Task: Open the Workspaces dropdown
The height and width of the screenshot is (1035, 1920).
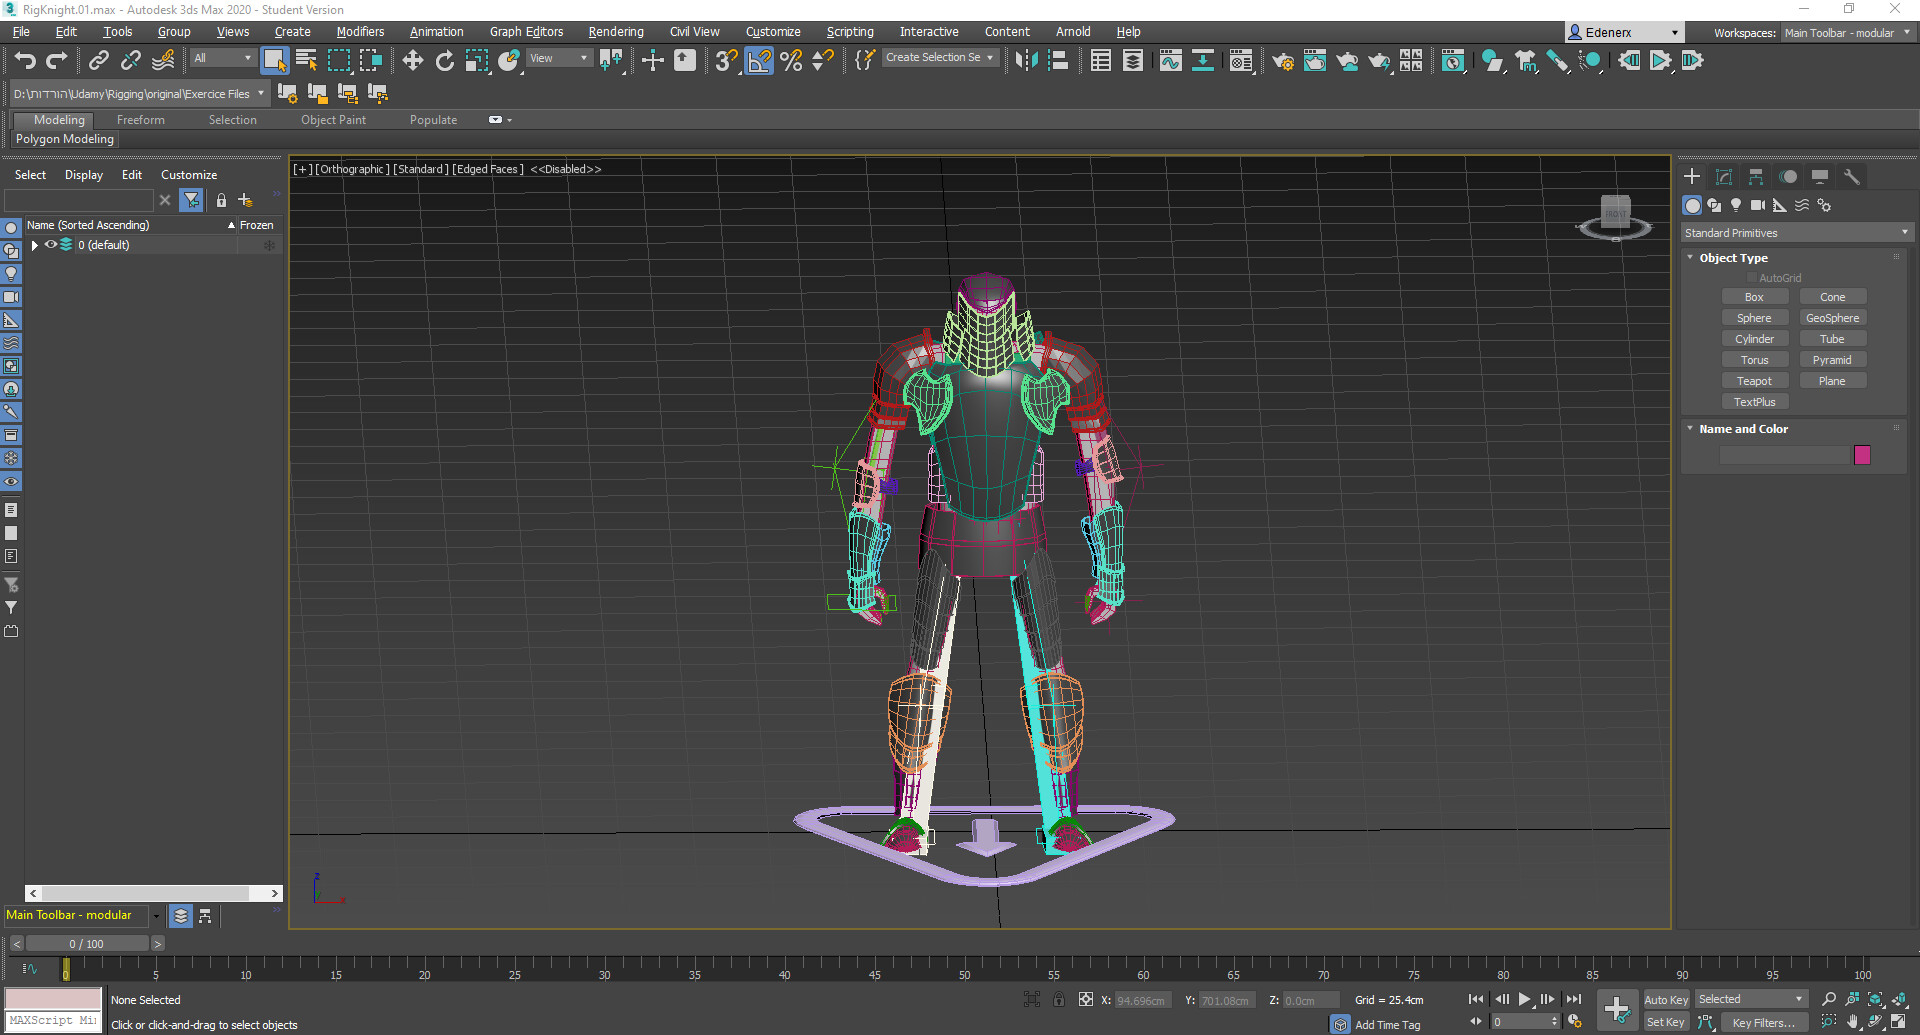Action: [x=1845, y=32]
